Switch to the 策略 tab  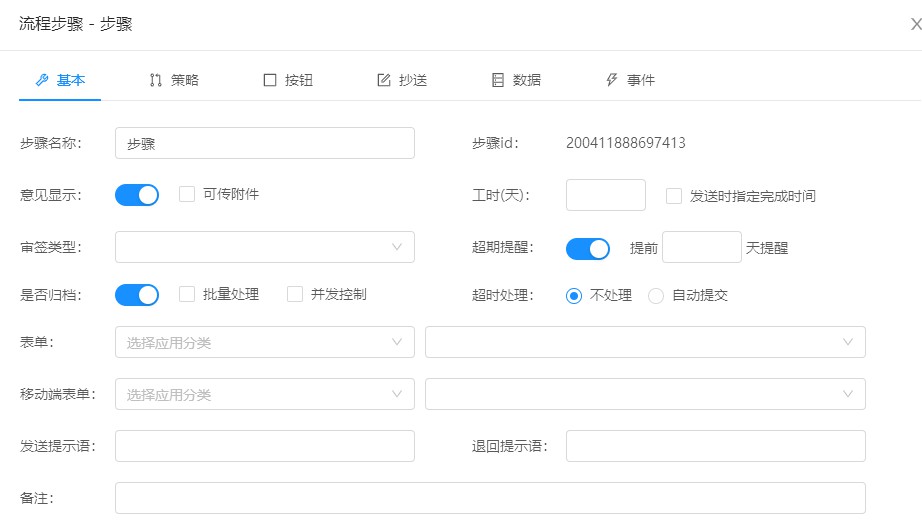pos(174,80)
